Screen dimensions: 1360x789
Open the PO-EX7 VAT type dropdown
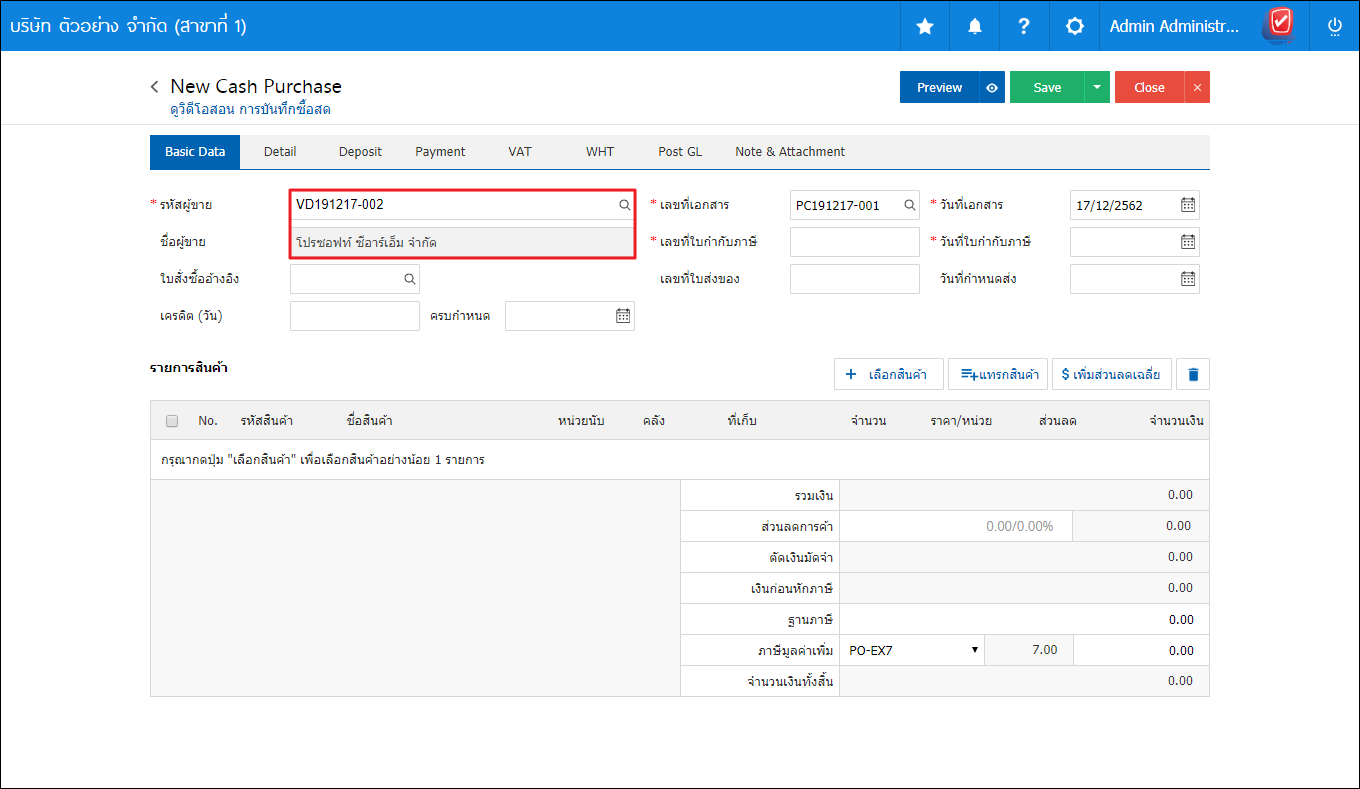[912, 650]
